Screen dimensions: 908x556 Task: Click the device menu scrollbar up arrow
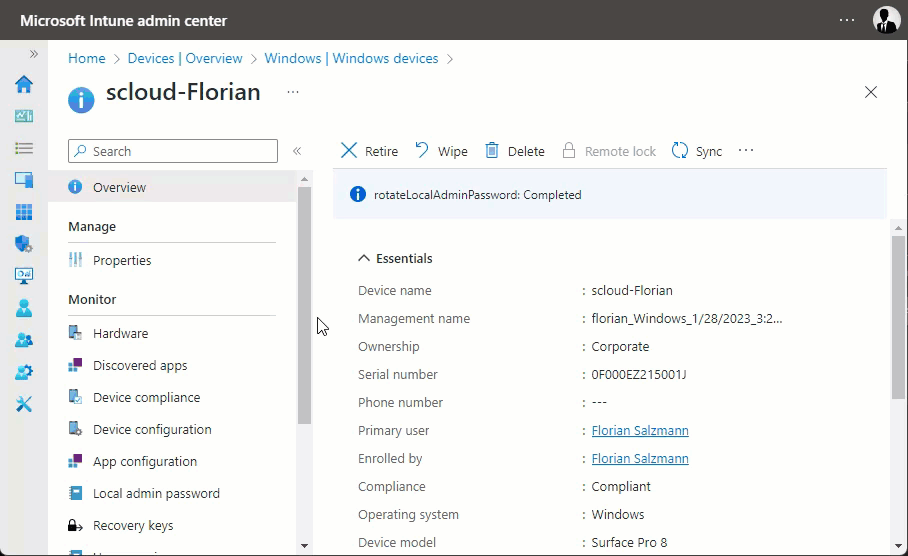[x=305, y=180]
